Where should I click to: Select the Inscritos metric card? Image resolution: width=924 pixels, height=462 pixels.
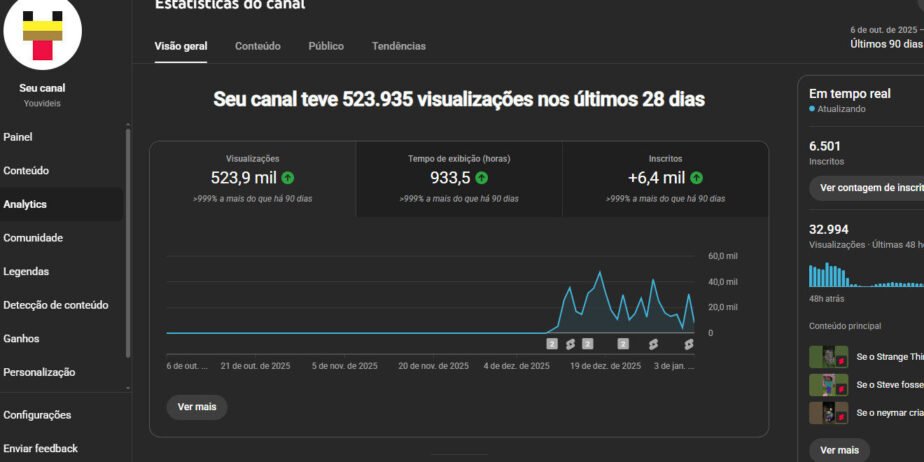coord(665,178)
